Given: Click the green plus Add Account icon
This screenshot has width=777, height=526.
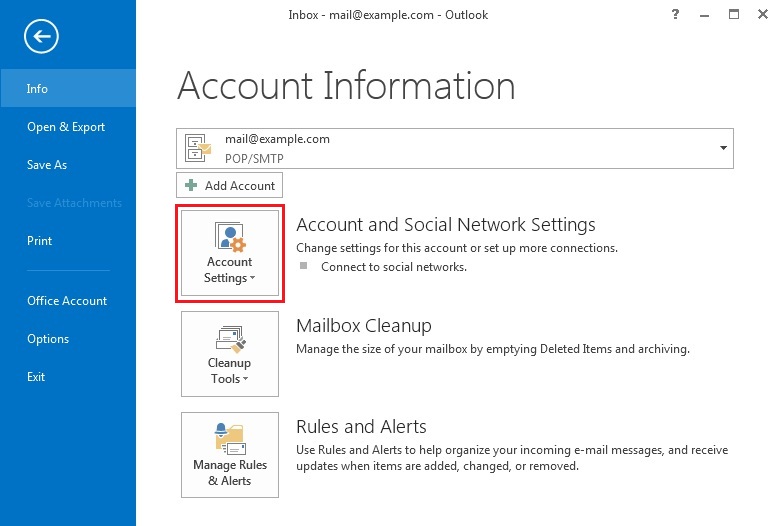Looking at the screenshot, I should click(x=191, y=185).
